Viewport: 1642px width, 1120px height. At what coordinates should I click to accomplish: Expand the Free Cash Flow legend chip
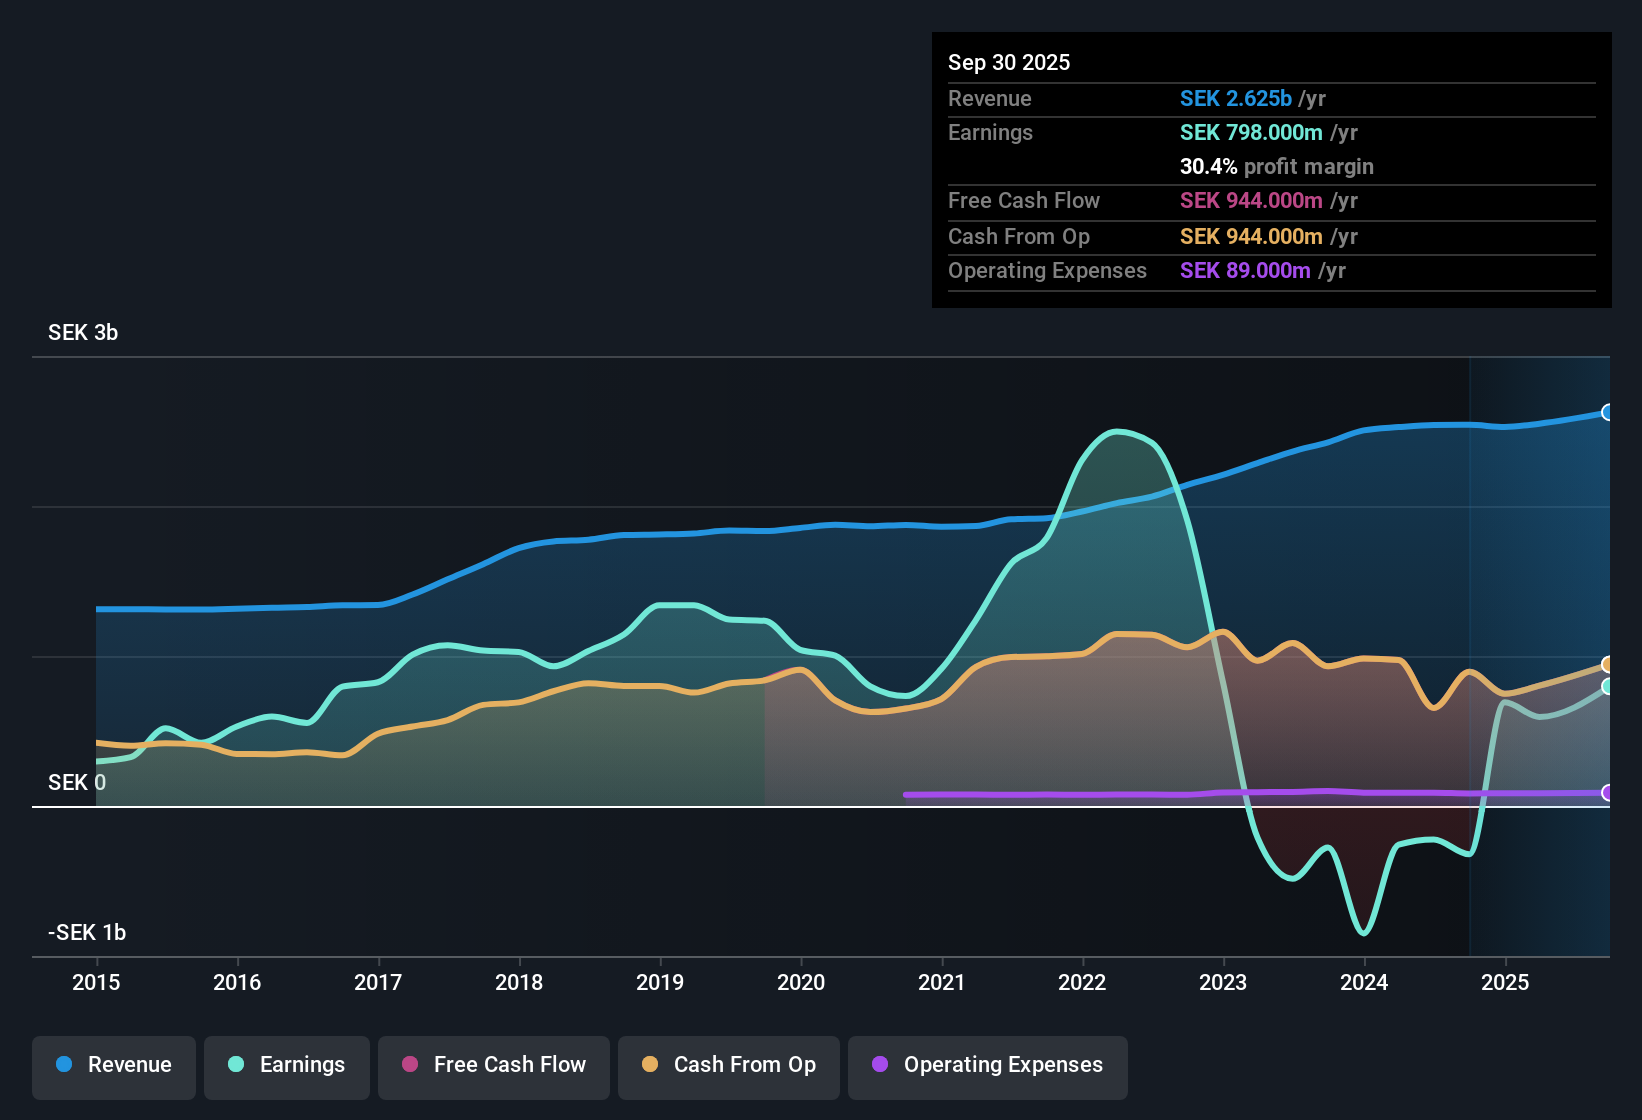[493, 1065]
